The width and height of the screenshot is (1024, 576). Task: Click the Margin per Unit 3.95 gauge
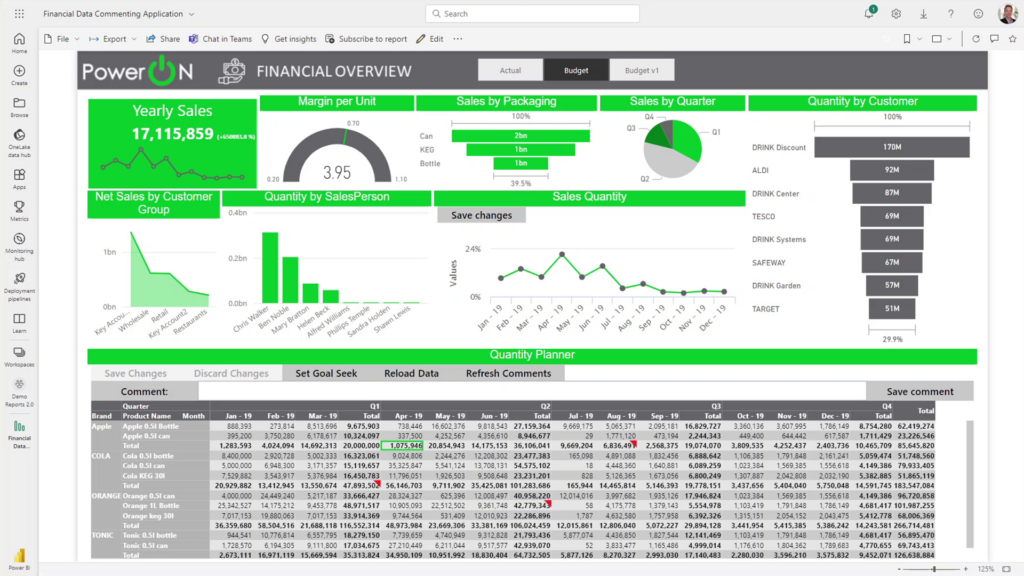(x=337, y=157)
